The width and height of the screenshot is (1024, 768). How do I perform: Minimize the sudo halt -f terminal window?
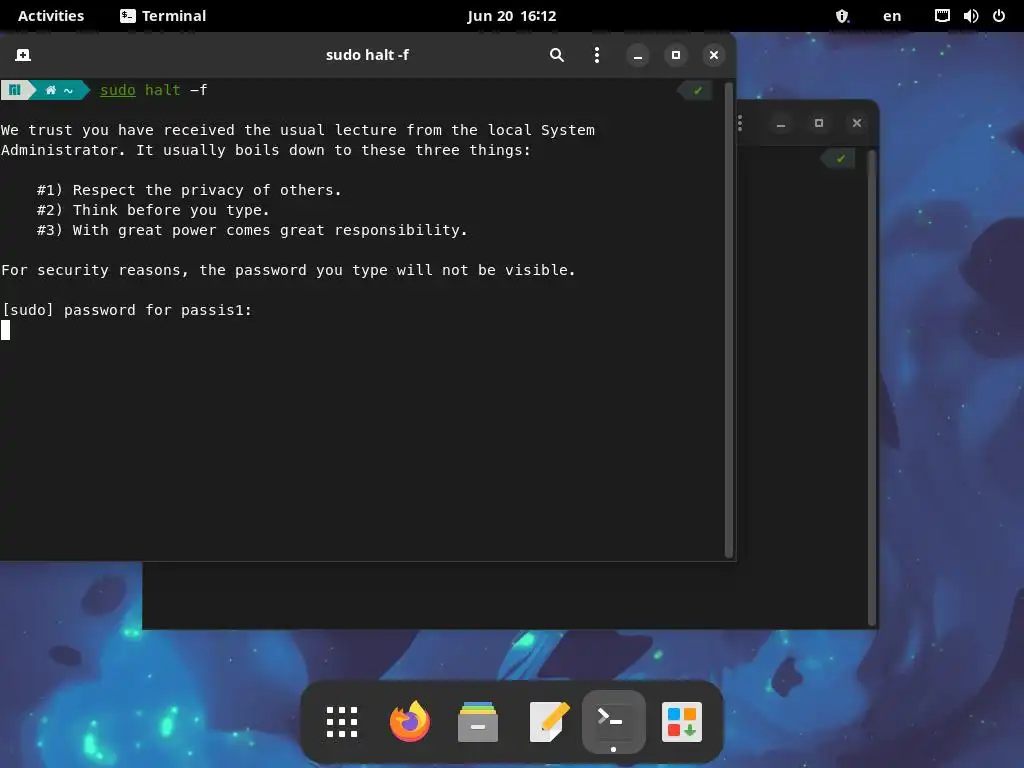point(637,55)
